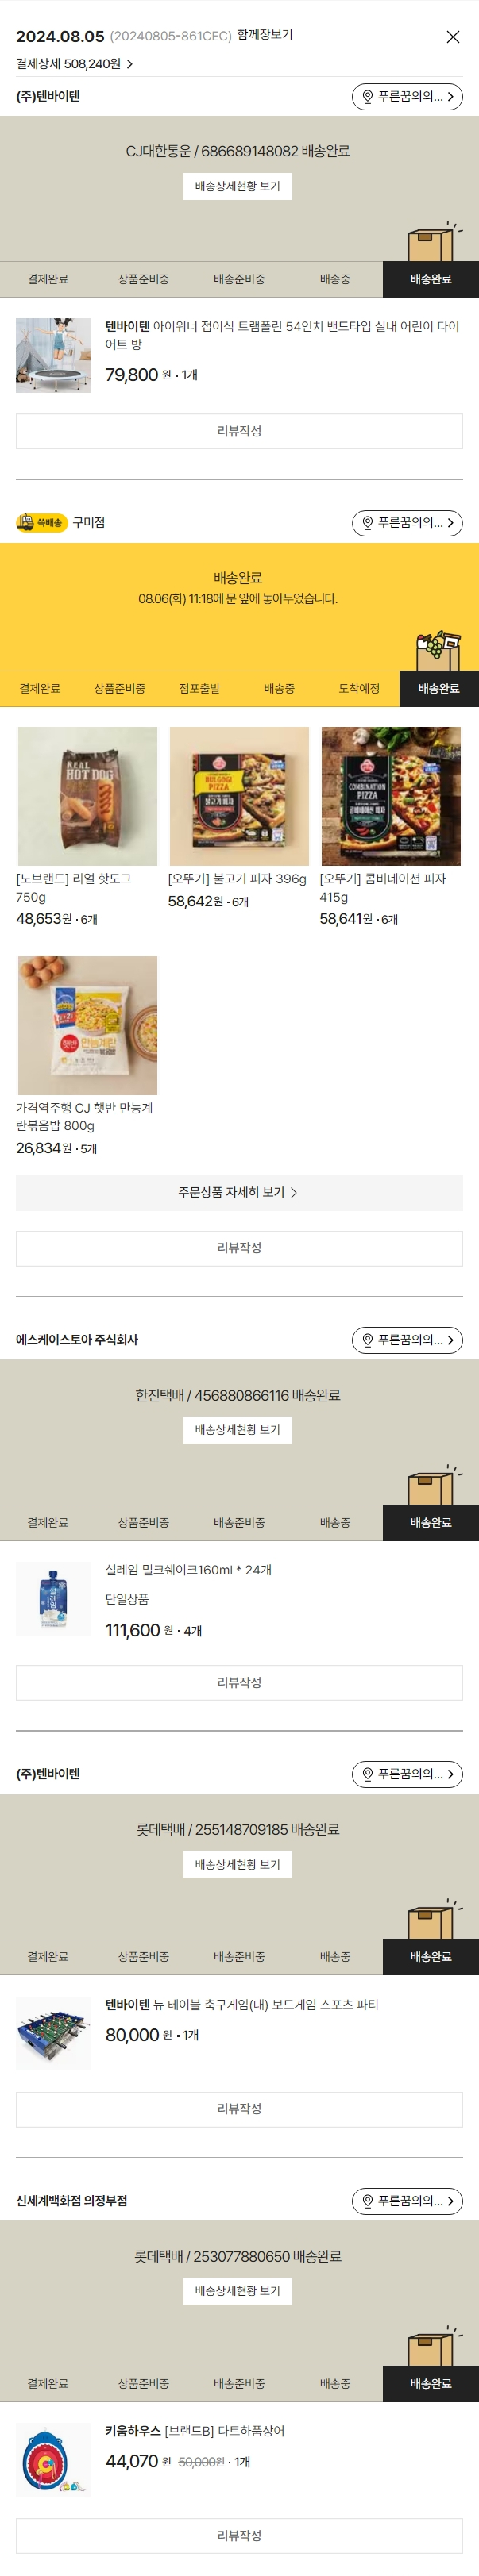This screenshot has height=2576, width=479.
Task: Open the 리얼 핫도그 product image
Action: (x=87, y=796)
